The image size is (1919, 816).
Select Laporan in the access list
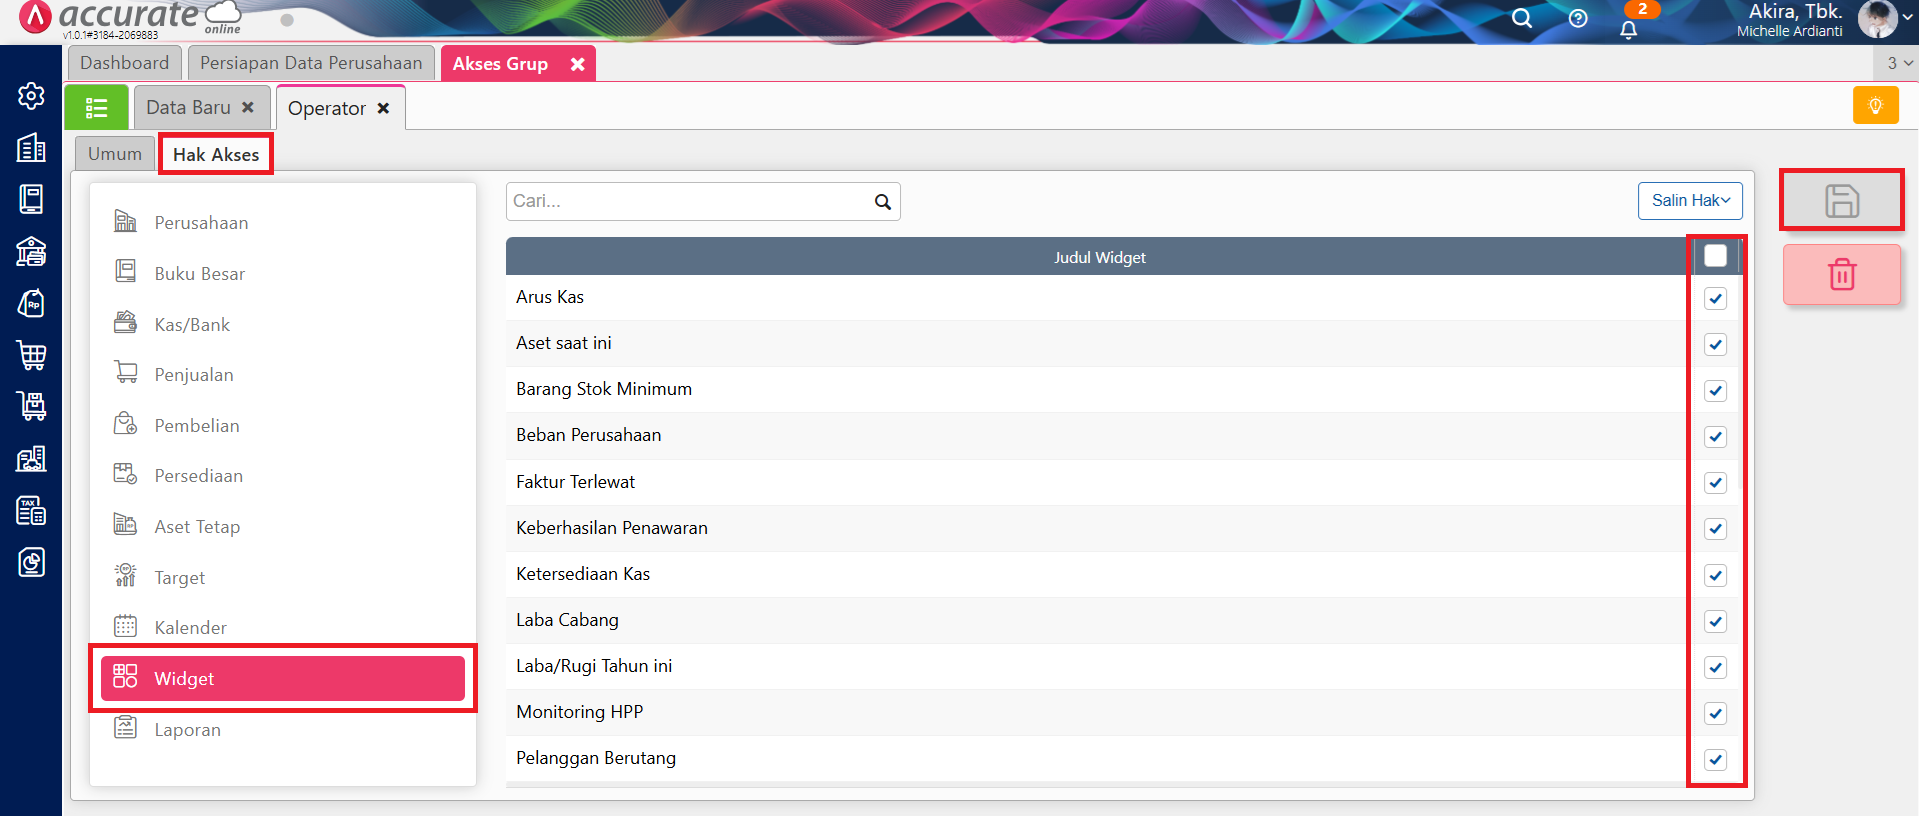[x=187, y=730]
